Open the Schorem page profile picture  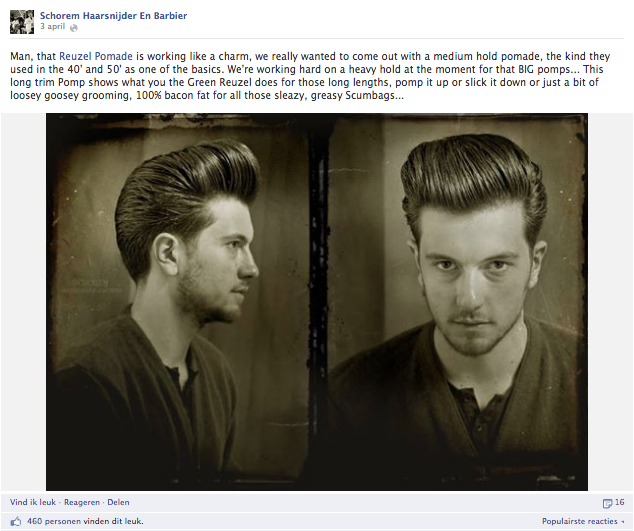tap(22, 22)
